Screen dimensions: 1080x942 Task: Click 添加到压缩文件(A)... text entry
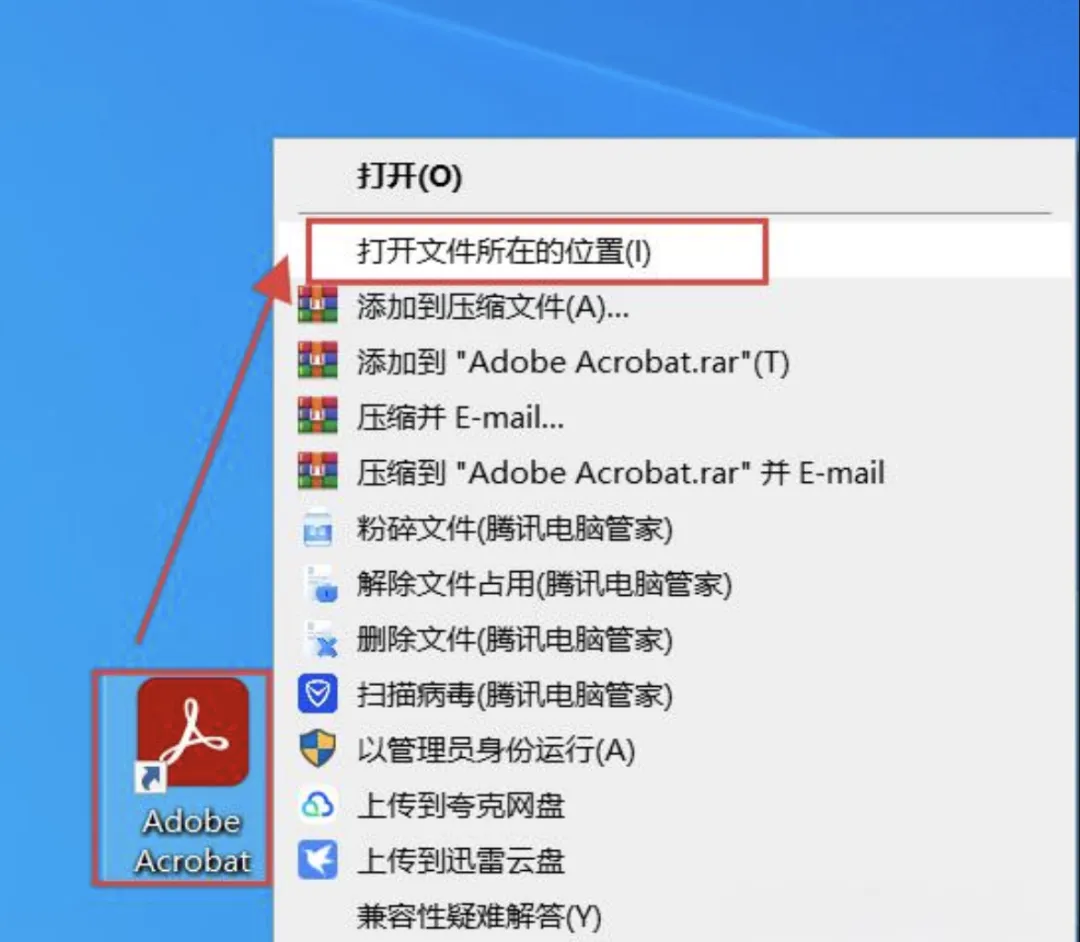[492, 306]
